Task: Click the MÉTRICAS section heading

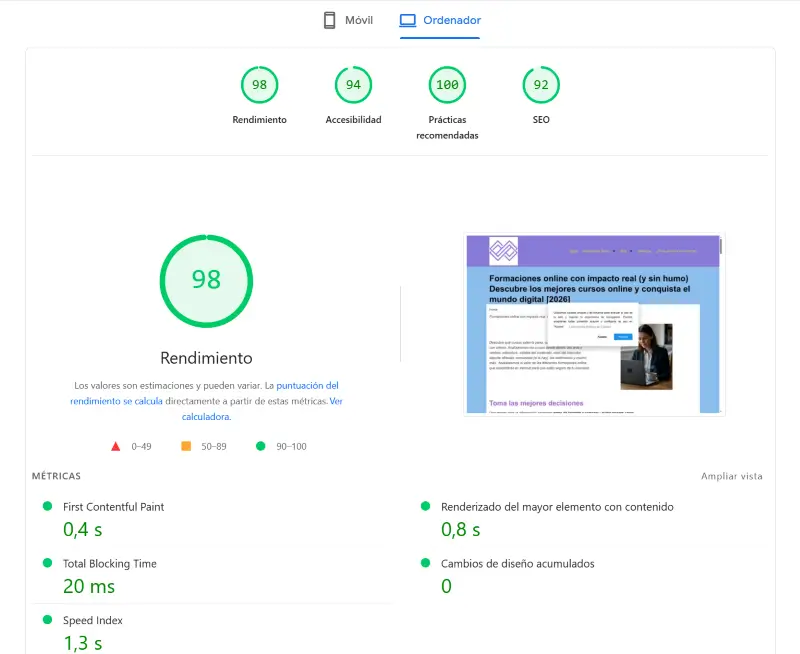Action: (56, 476)
